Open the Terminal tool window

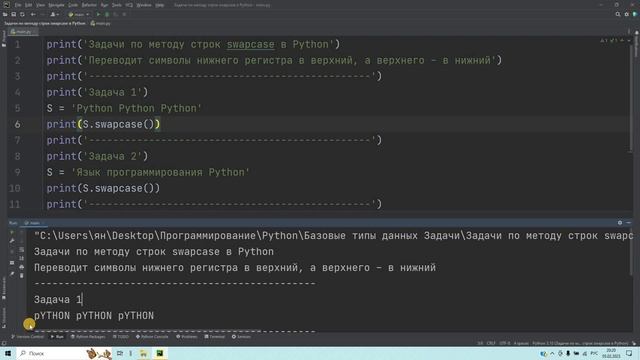(214, 337)
